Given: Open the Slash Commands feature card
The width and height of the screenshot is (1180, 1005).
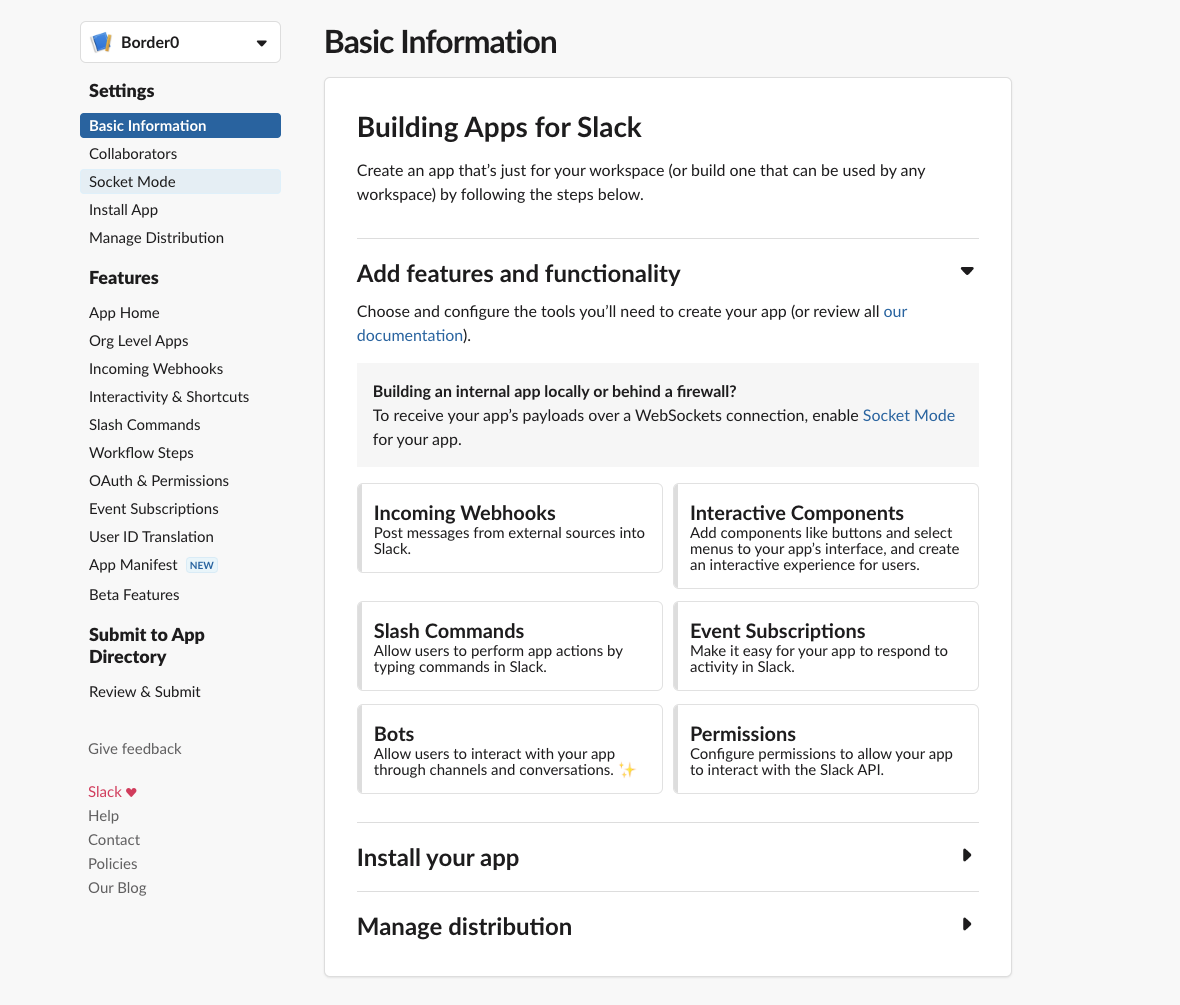Looking at the screenshot, I should point(510,646).
